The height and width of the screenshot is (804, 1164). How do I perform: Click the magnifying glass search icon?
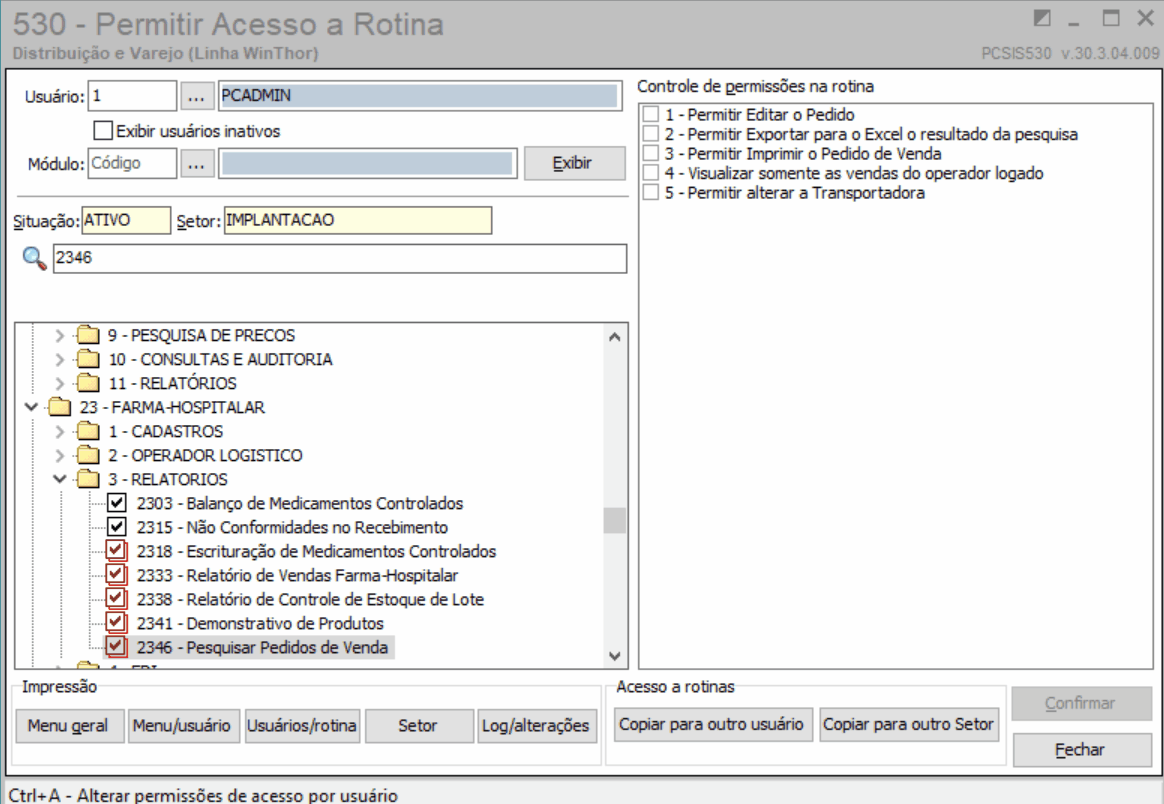(34, 258)
